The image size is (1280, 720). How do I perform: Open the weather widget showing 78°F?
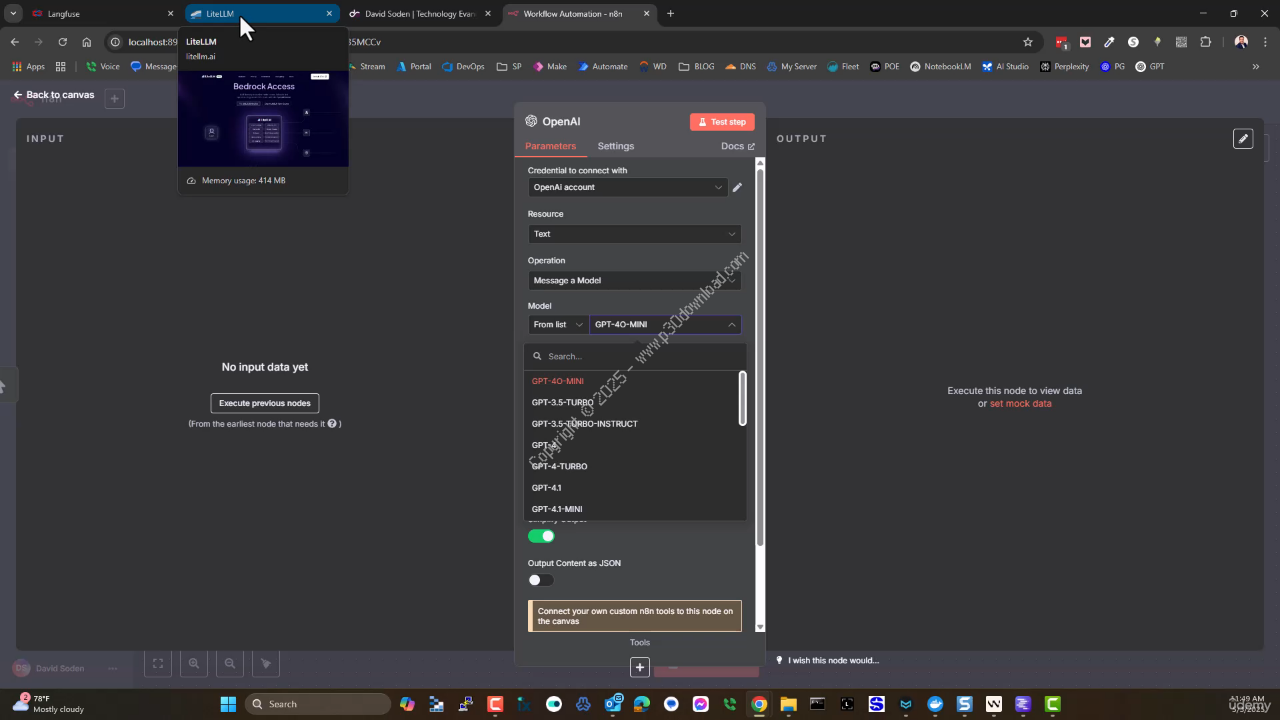(x=48, y=704)
